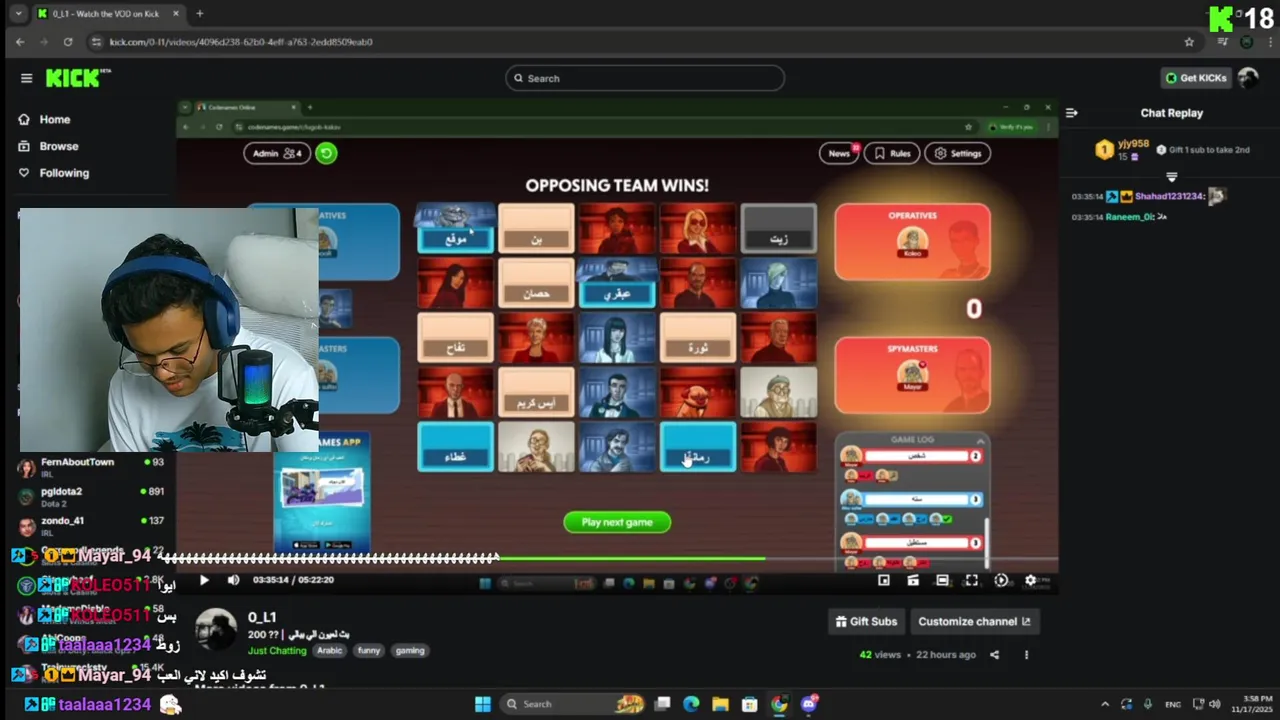Open Microsoft Edge from taskbar

[691, 704]
